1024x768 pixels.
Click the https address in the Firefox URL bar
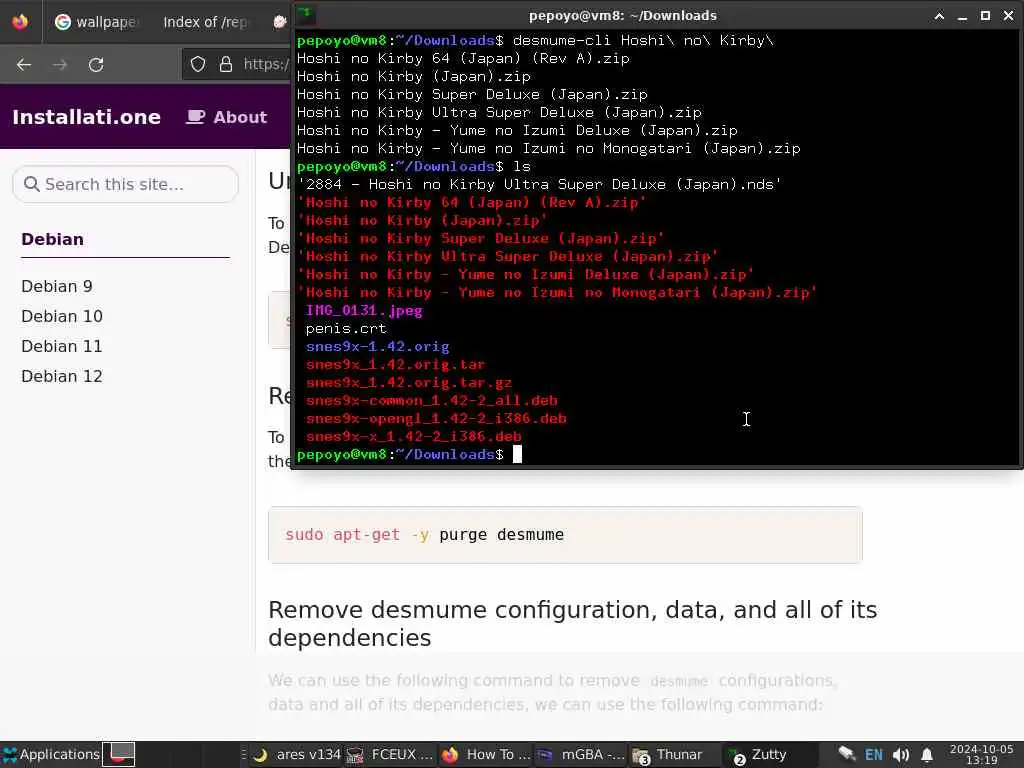[266, 64]
